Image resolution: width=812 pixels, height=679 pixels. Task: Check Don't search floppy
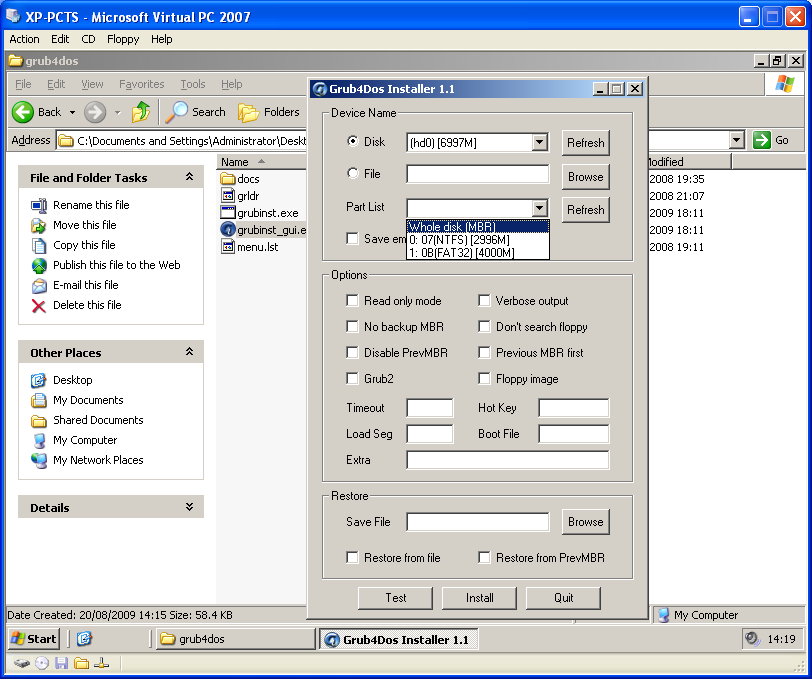coord(484,327)
